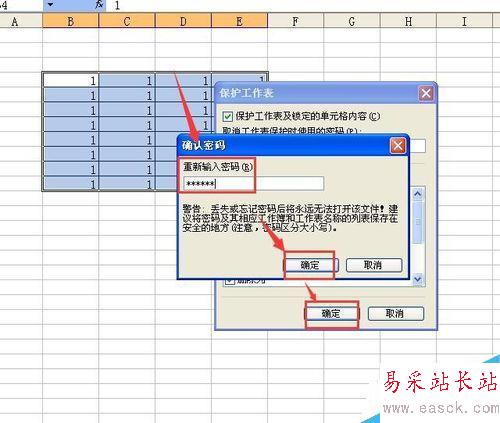
Task: Select column B header
Action: [x=71, y=22]
